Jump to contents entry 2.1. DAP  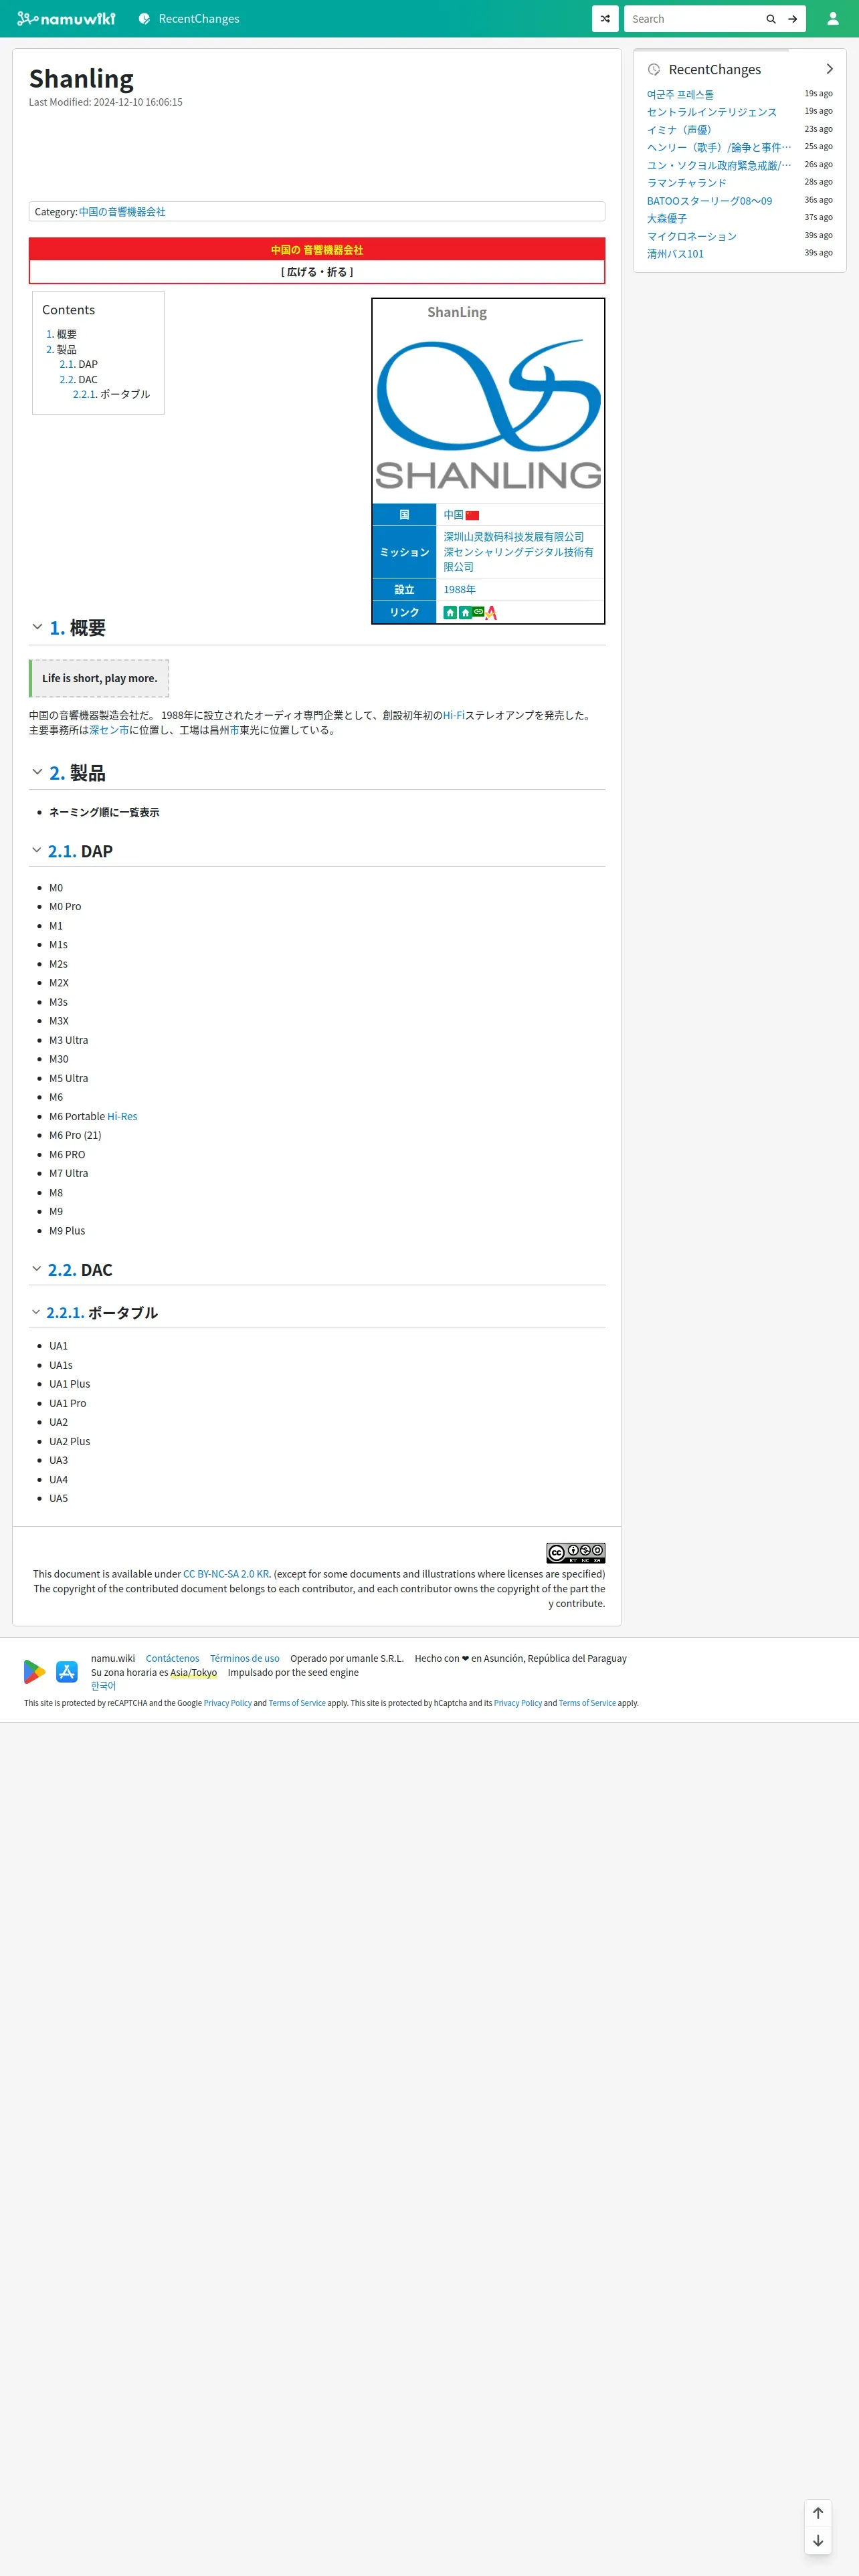point(78,364)
